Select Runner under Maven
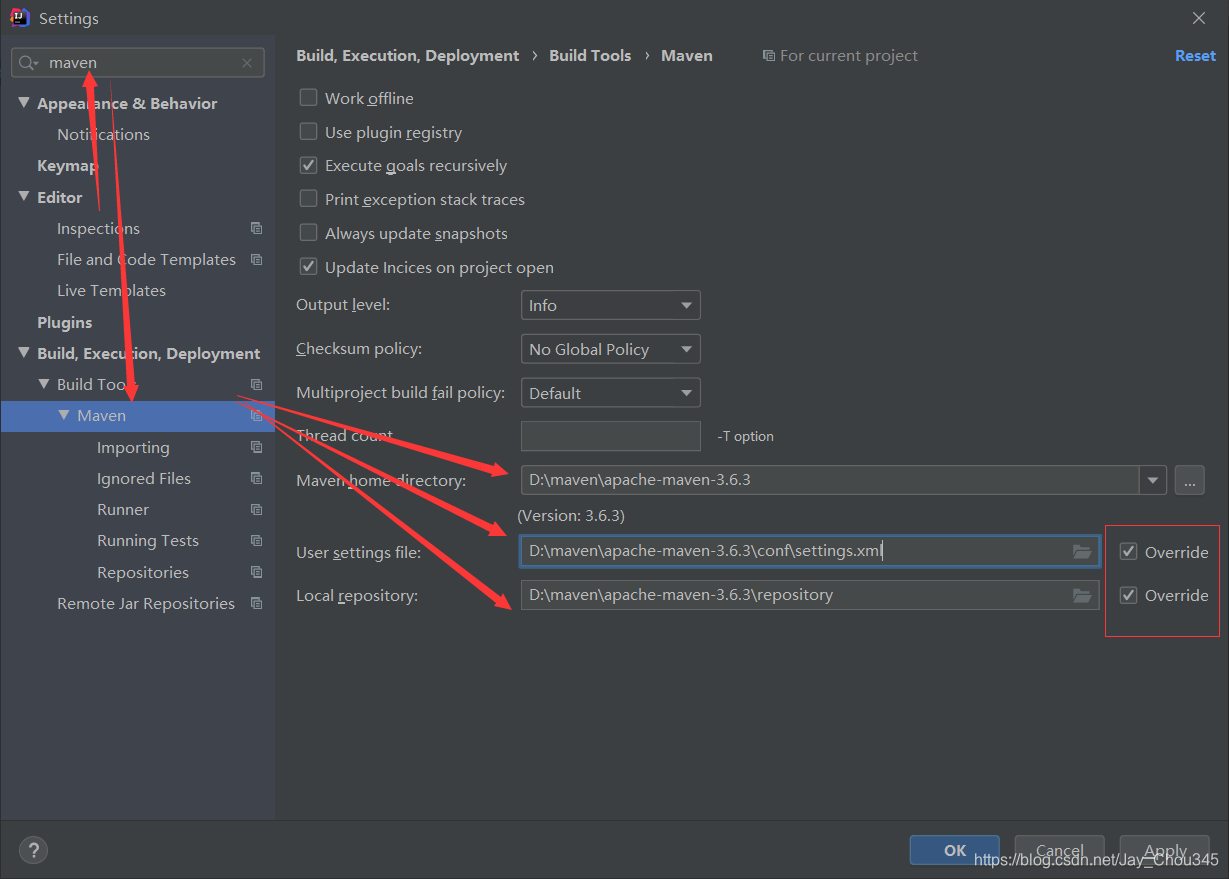This screenshot has height=879, width=1229. point(123,509)
